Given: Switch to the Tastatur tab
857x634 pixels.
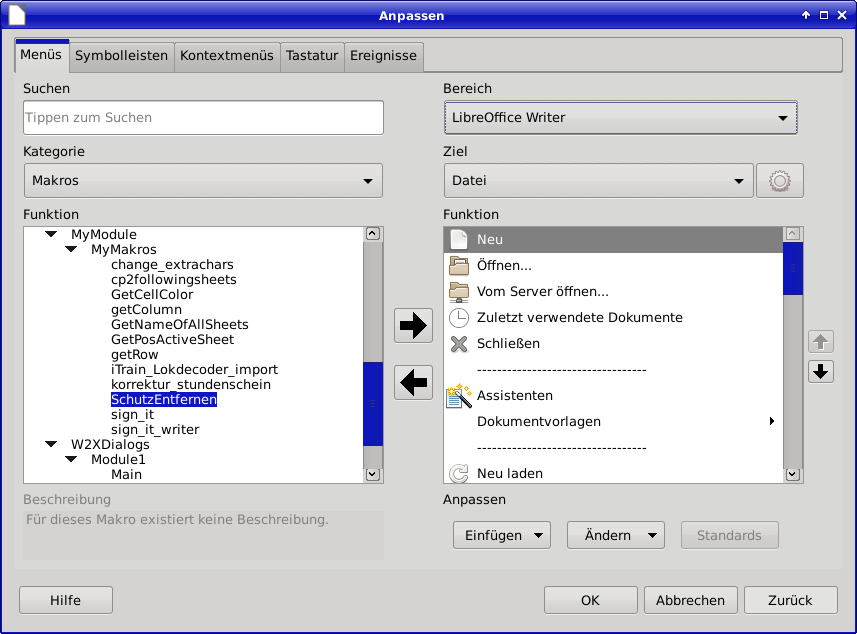Looking at the screenshot, I should coord(312,56).
